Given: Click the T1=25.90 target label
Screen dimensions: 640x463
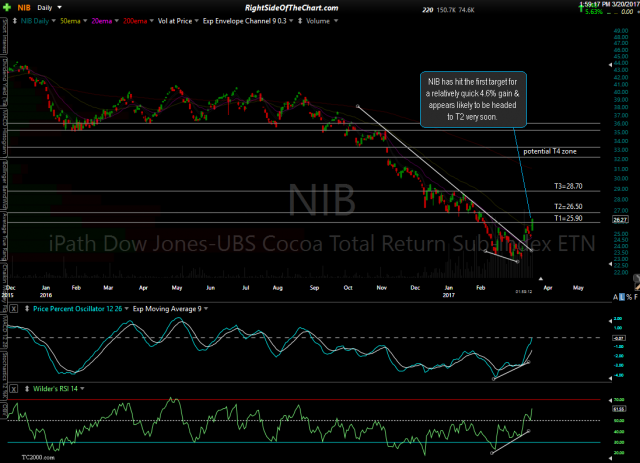Looking at the screenshot, I should (568, 218).
